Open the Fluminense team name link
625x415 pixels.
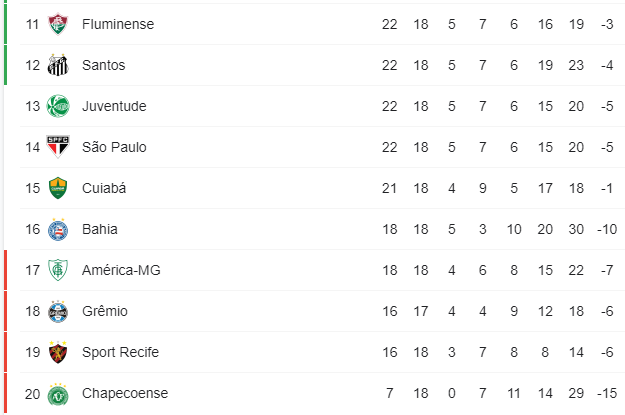(118, 24)
